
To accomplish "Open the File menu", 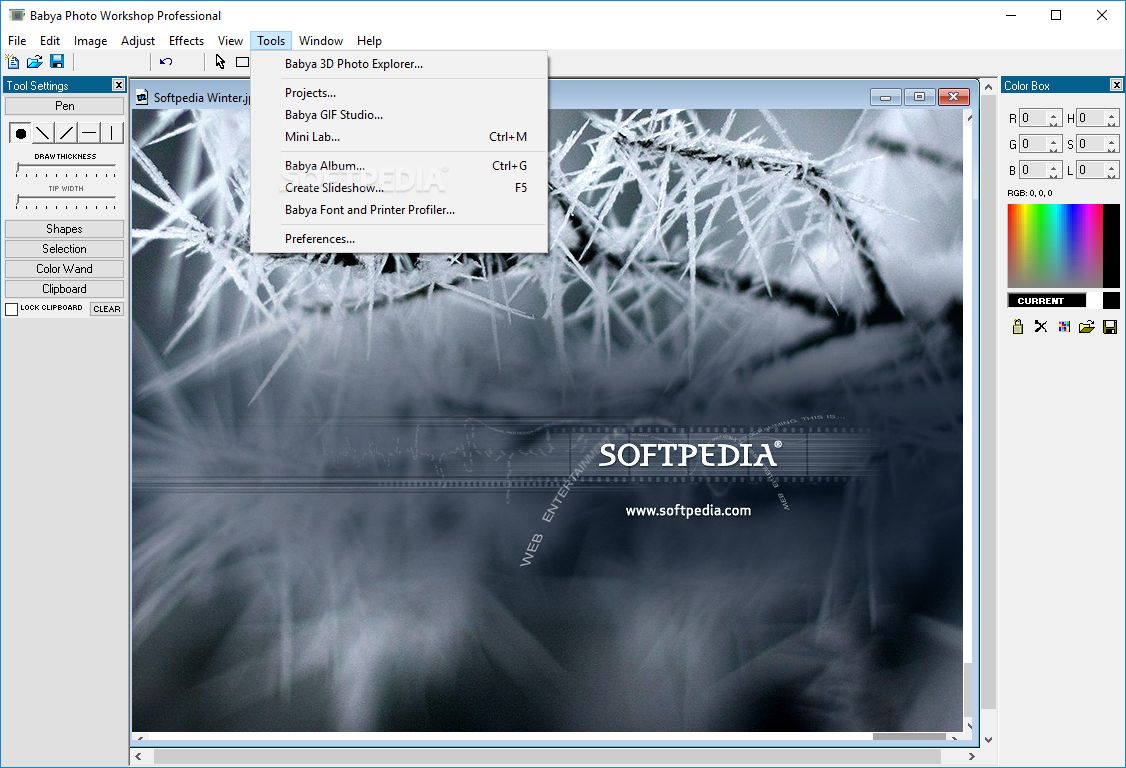I will pyautogui.click(x=17, y=41).
